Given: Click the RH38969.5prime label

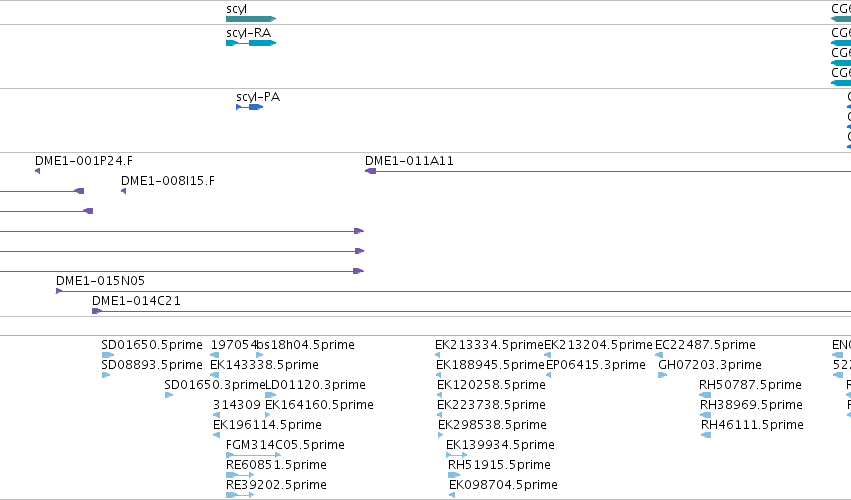Looking at the screenshot, I should (x=751, y=405).
